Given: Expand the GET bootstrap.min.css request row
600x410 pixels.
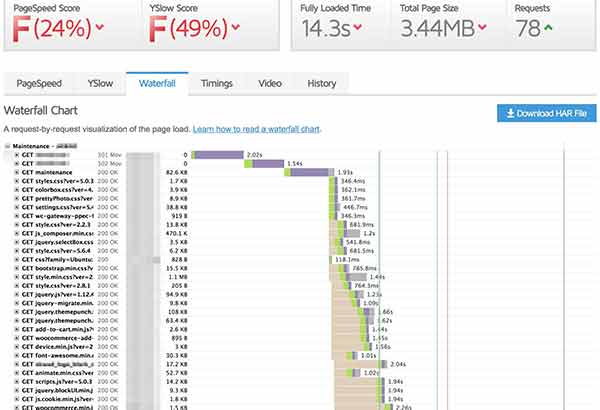Looking at the screenshot, I should (x=17, y=268).
